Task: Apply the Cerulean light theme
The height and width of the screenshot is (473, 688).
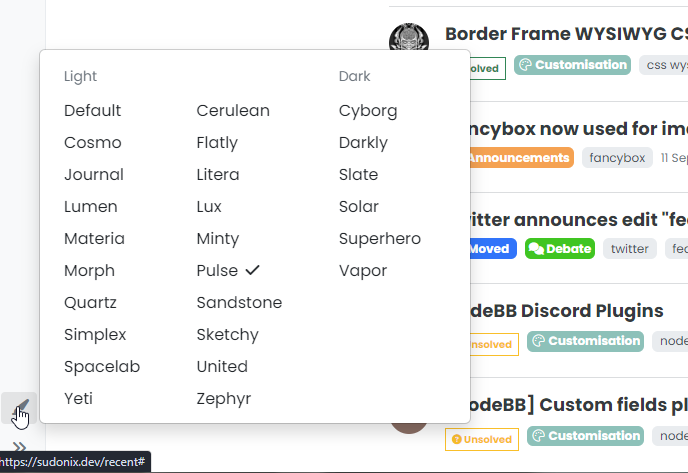Action: [233, 111]
